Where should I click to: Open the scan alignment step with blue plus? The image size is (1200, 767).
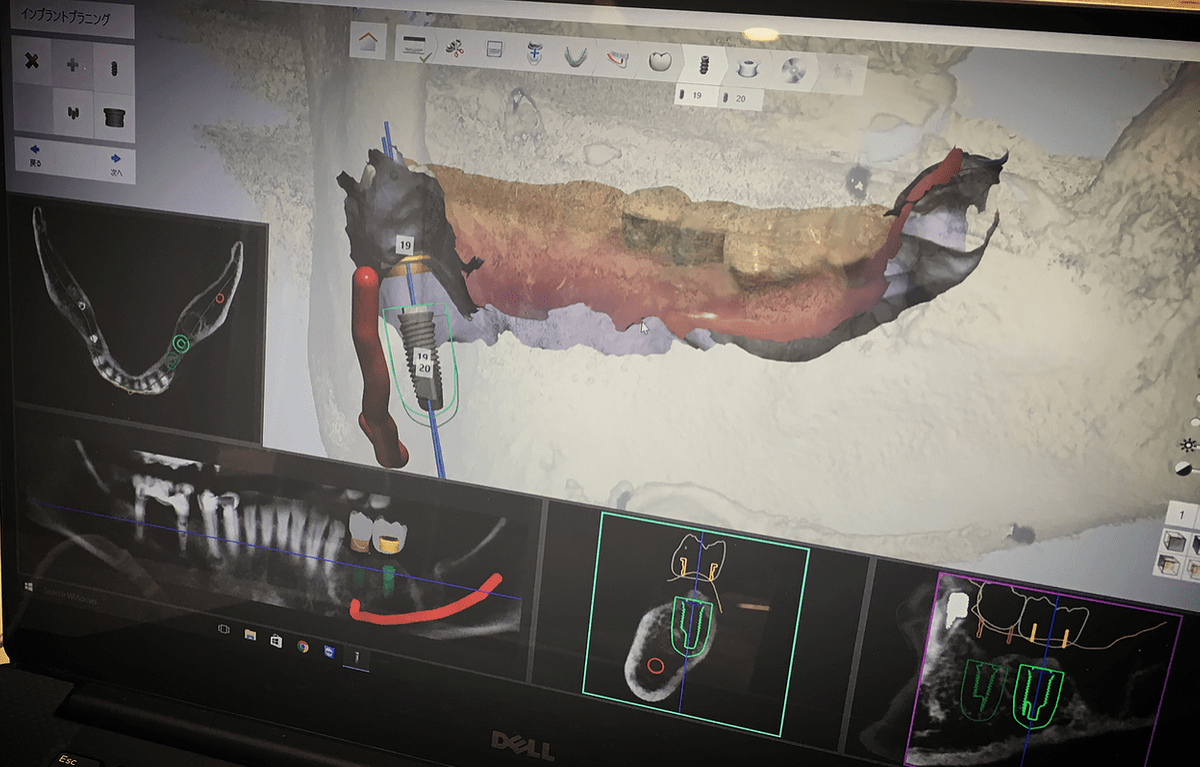534,52
